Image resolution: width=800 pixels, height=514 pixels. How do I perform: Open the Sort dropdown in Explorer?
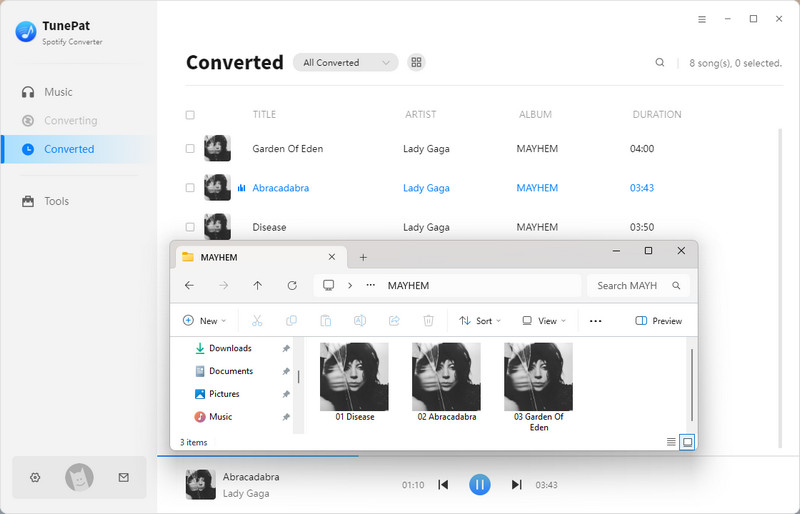(x=480, y=321)
